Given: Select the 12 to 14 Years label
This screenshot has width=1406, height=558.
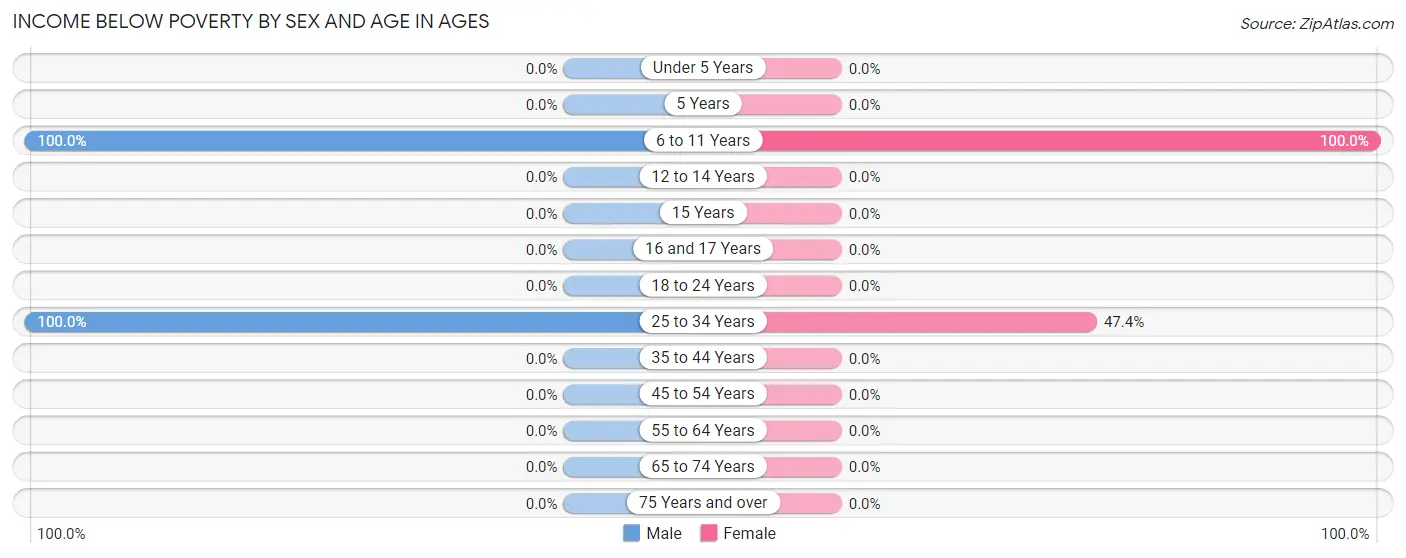Looking at the screenshot, I should click(702, 177).
